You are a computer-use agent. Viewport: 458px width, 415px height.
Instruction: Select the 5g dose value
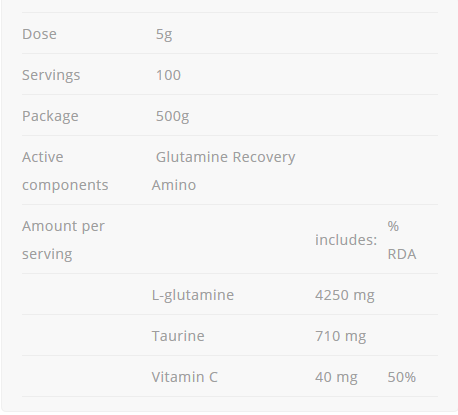164,35
